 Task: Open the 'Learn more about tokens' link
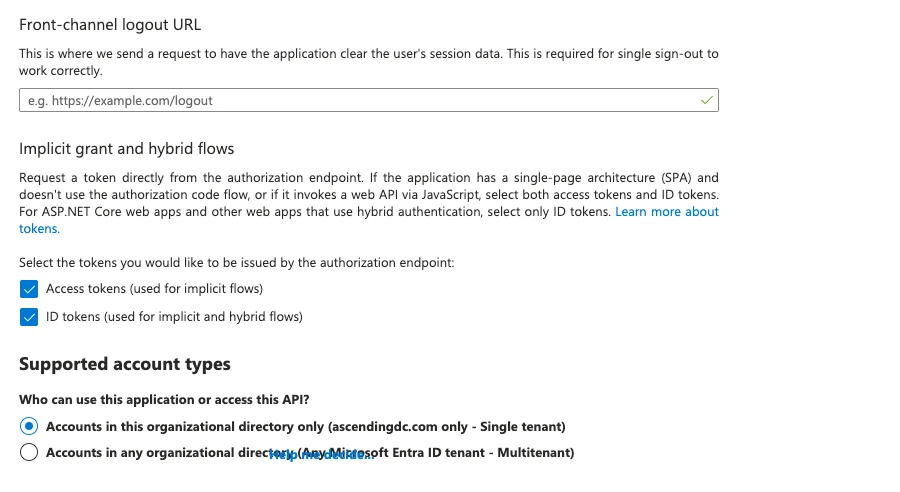[x=666, y=212]
